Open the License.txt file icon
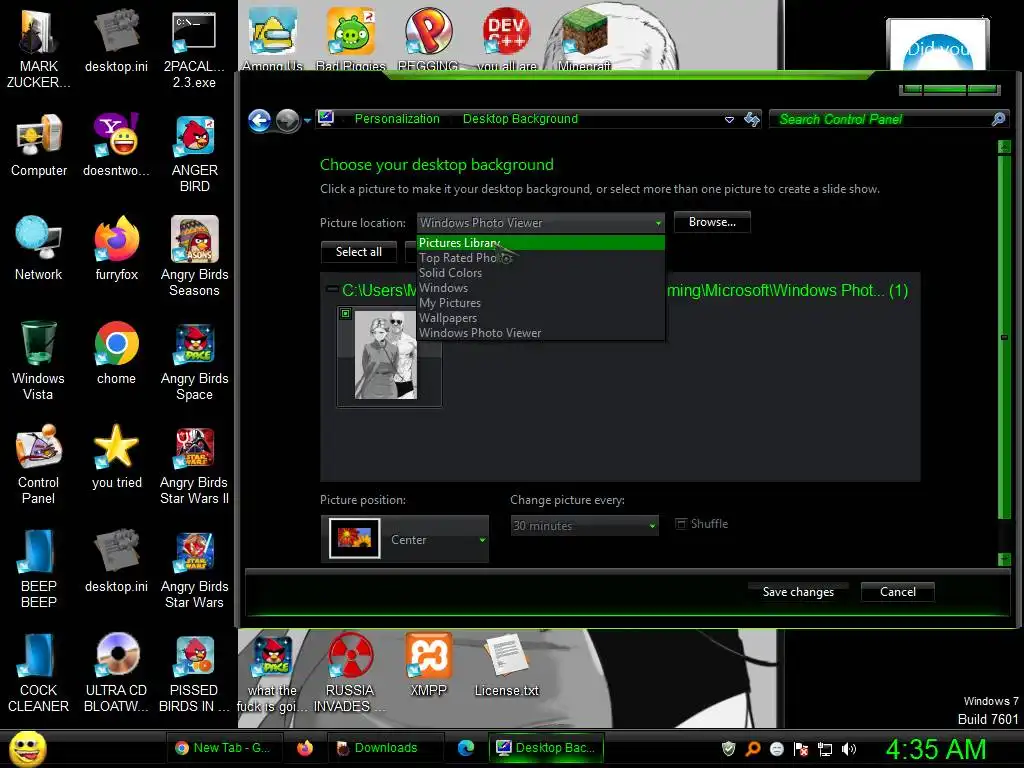Image resolution: width=1024 pixels, height=768 pixels. pos(507,665)
